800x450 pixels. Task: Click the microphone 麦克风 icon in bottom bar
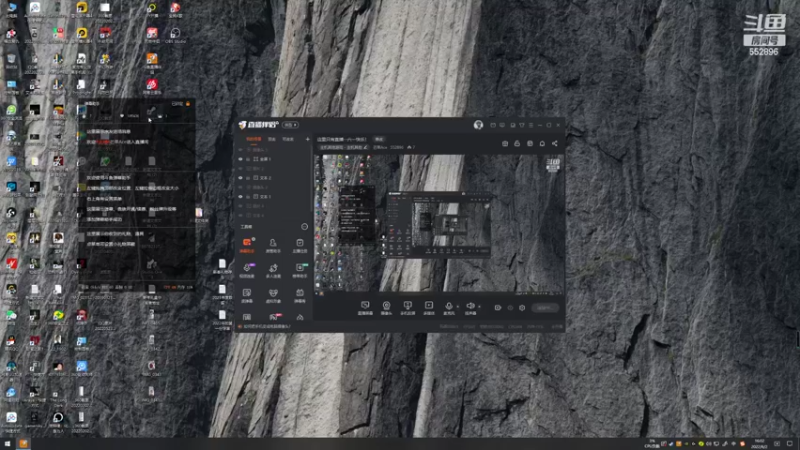tap(448, 308)
